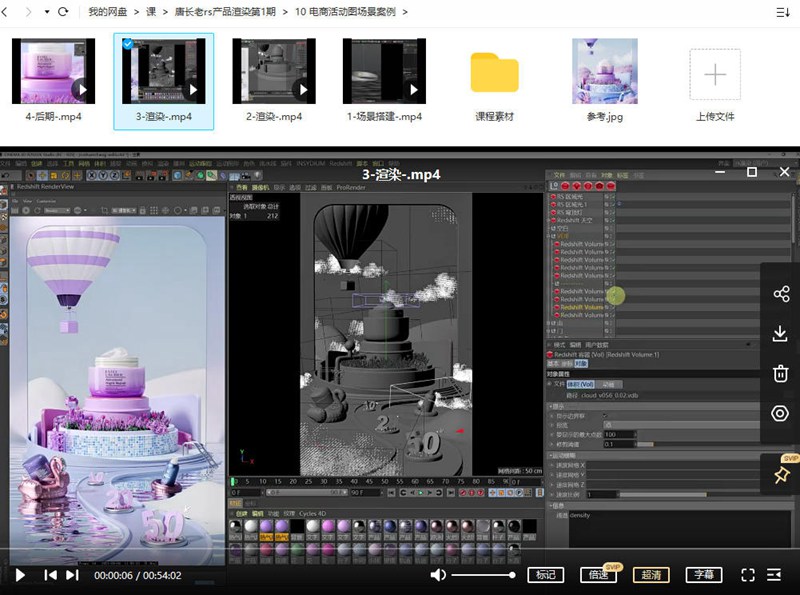This screenshot has height=595, width=800.
Task: Click the share icon in the right sidebar
Action: pos(781,295)
